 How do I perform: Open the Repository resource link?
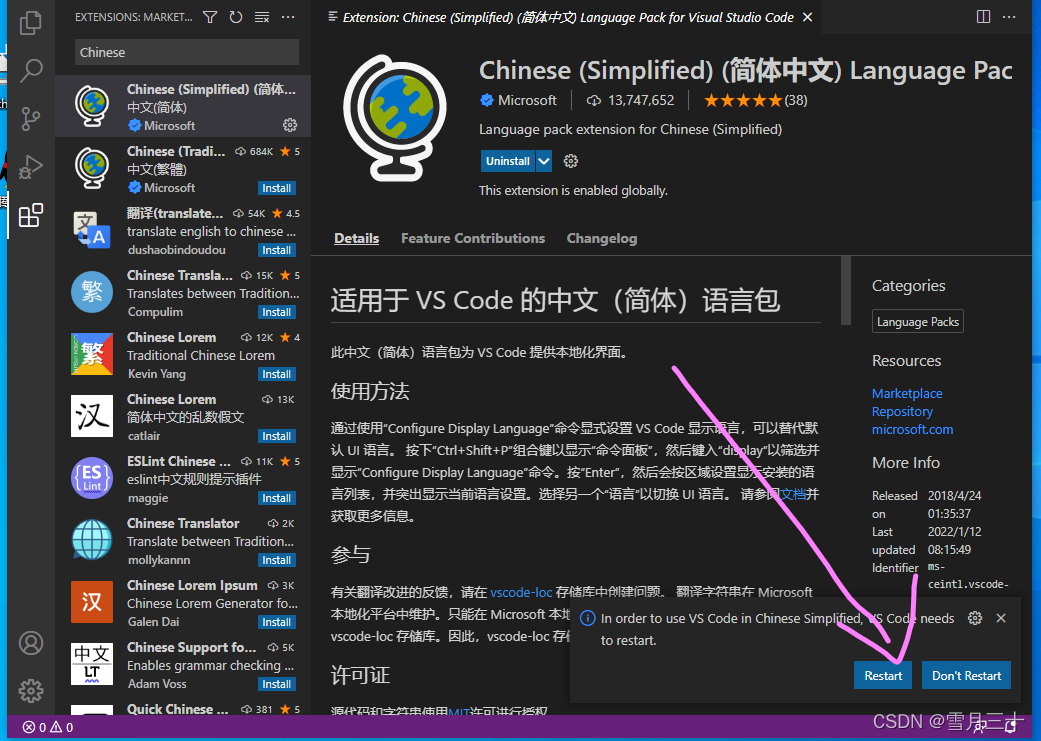[x=902, y=411]
